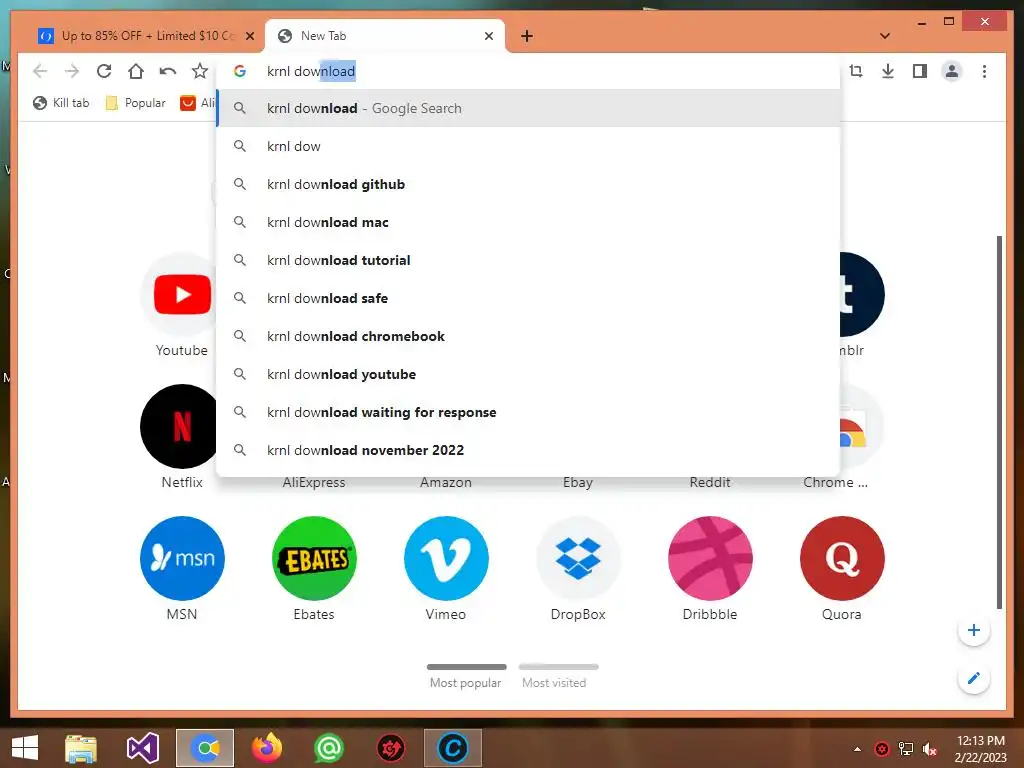Reload the current page
This screenshot has width=1024, height=768.
coord(104,71)
